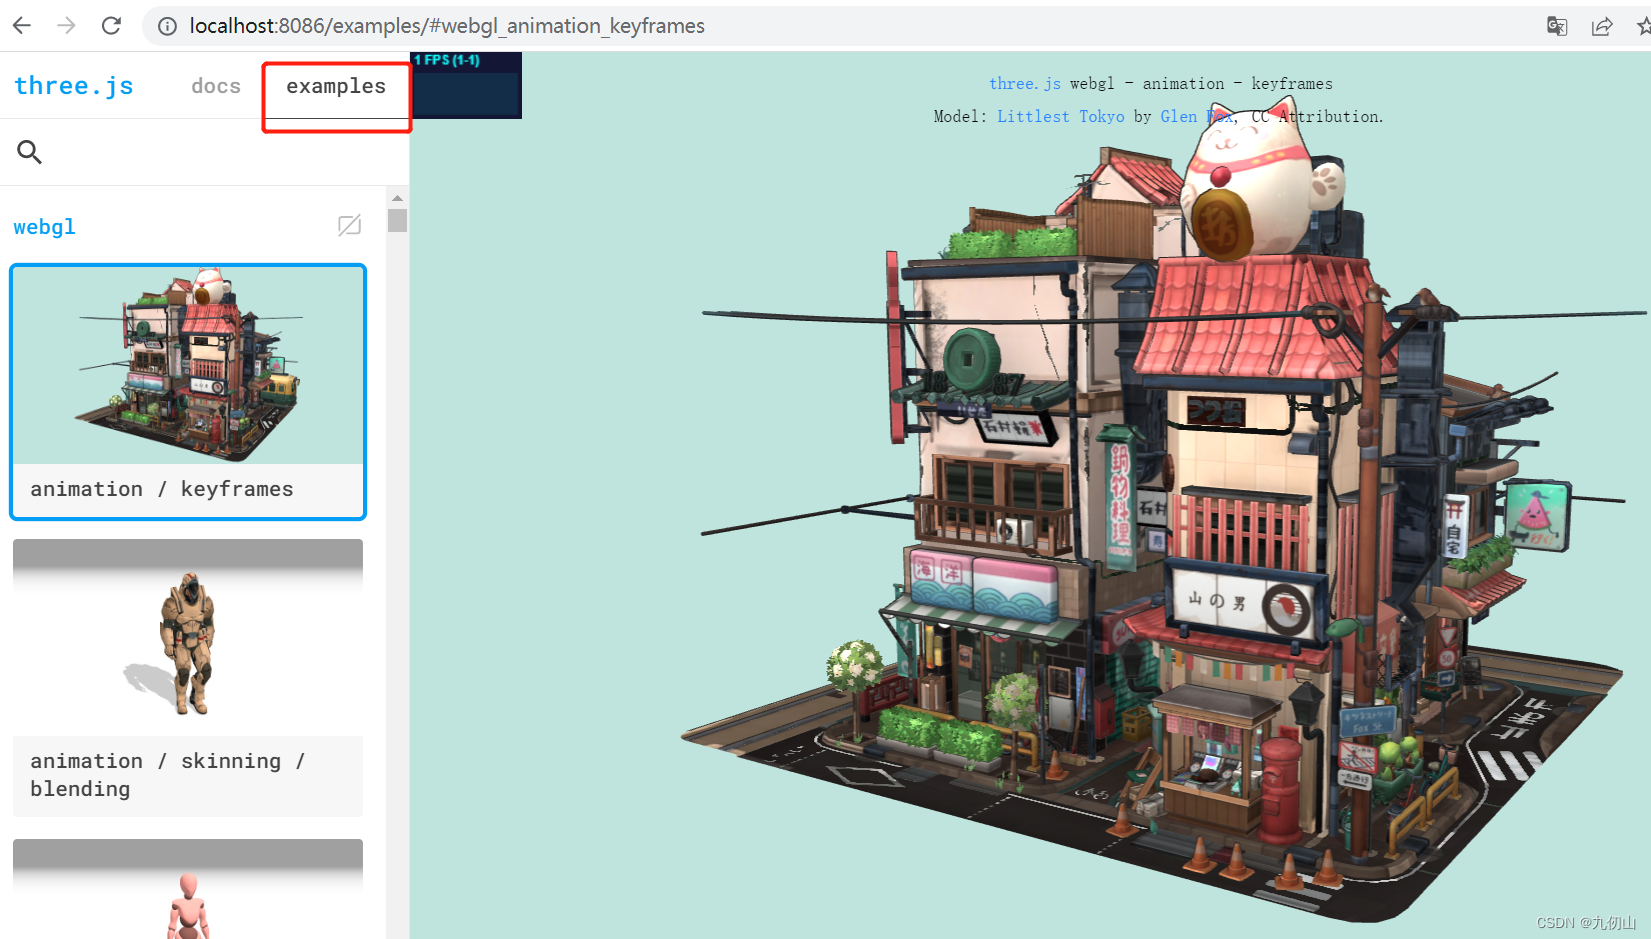Open the animation / keyframes example thumbnail

point(188,365)
